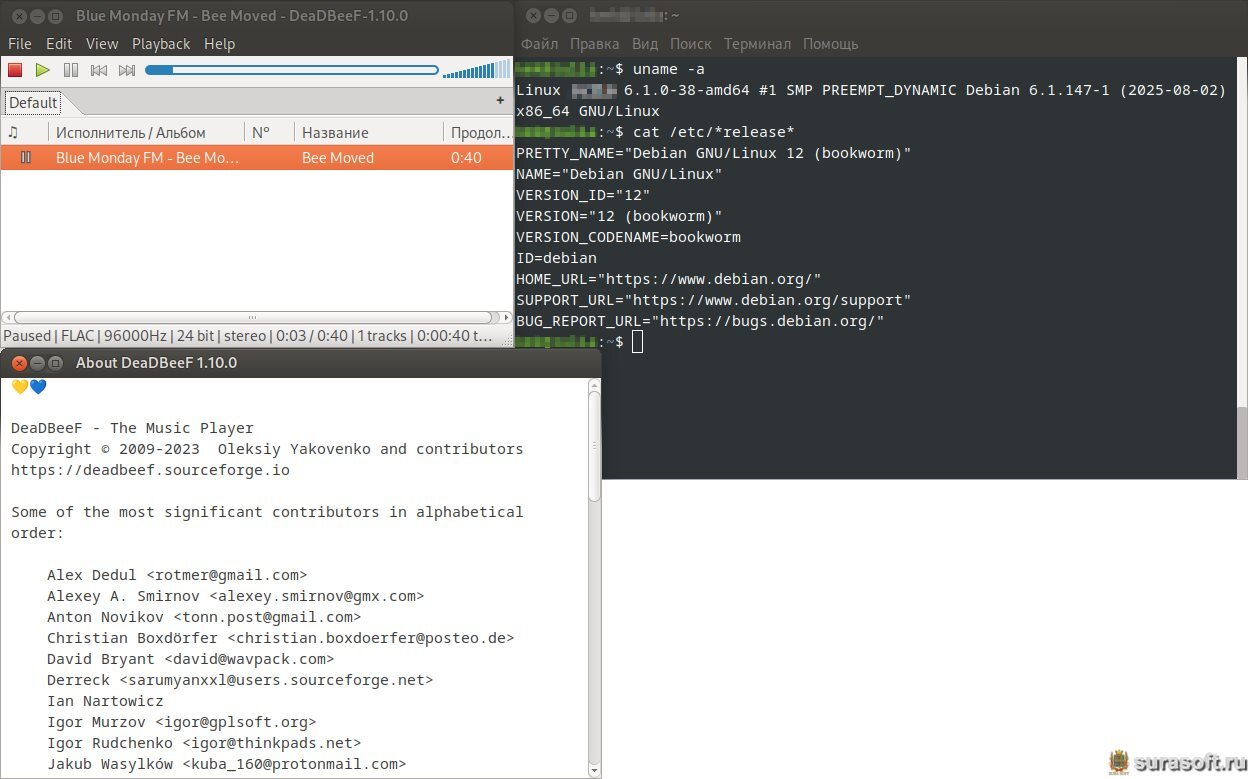Click the Jakub Wasylków contributor line
The width and height of the screenshot is (1248, 779).
tap(227, 764)
